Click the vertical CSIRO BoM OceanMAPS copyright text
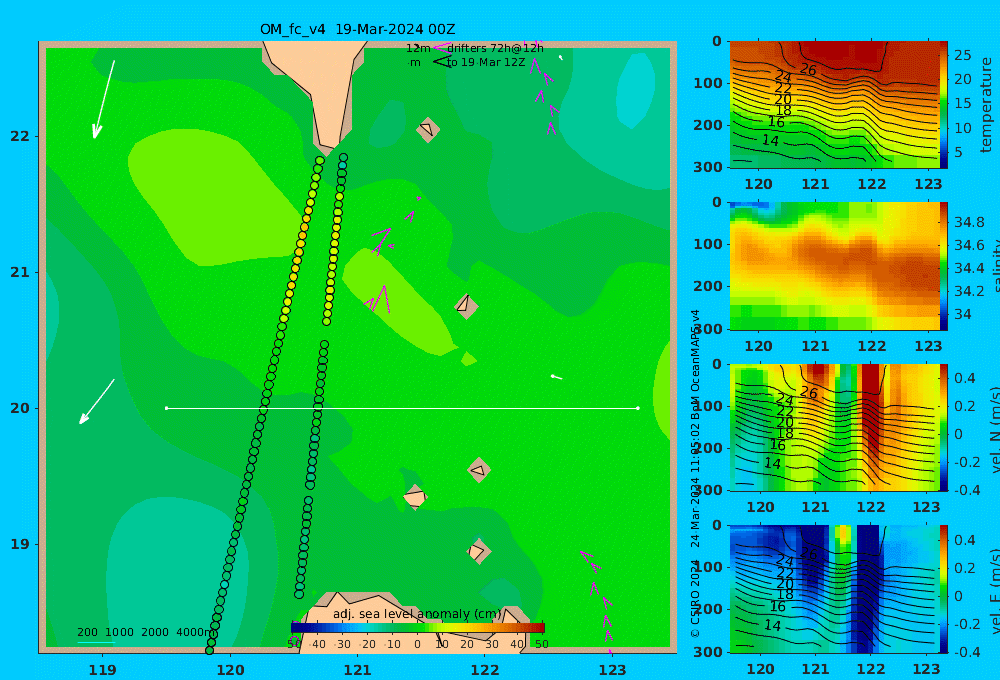 coord(695,473)
